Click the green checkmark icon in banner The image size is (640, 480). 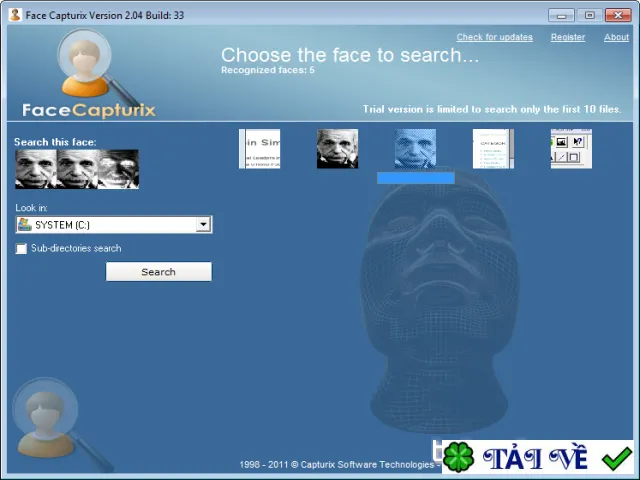pos(617,458)
